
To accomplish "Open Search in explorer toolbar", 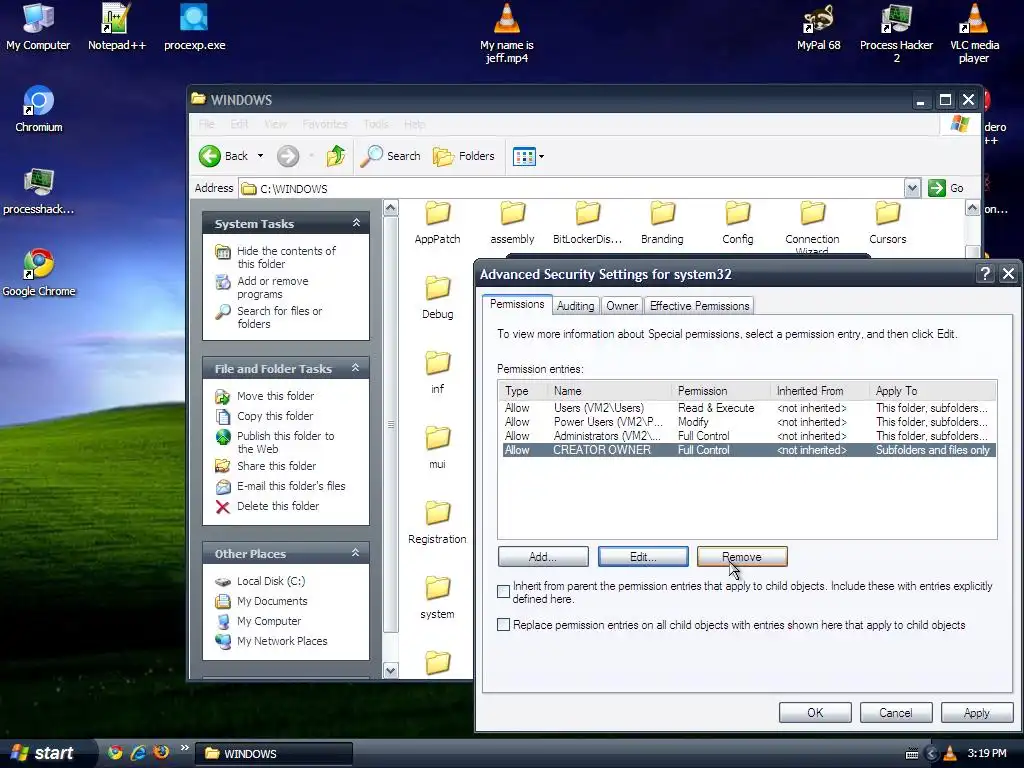I will [x=391, y=156].
